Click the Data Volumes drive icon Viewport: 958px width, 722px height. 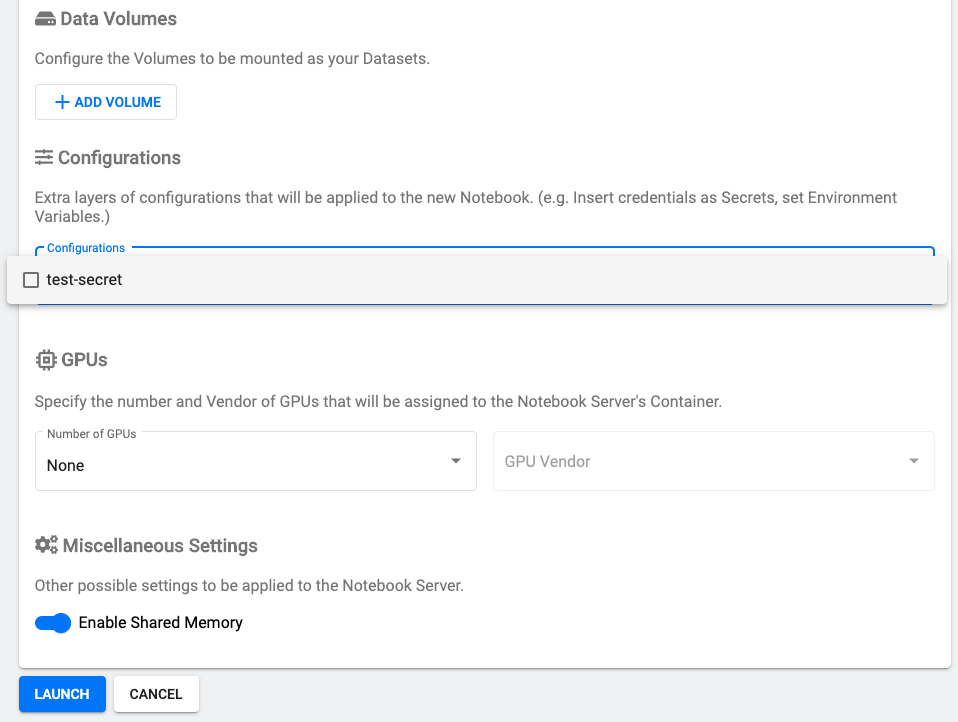click(45, 20)
